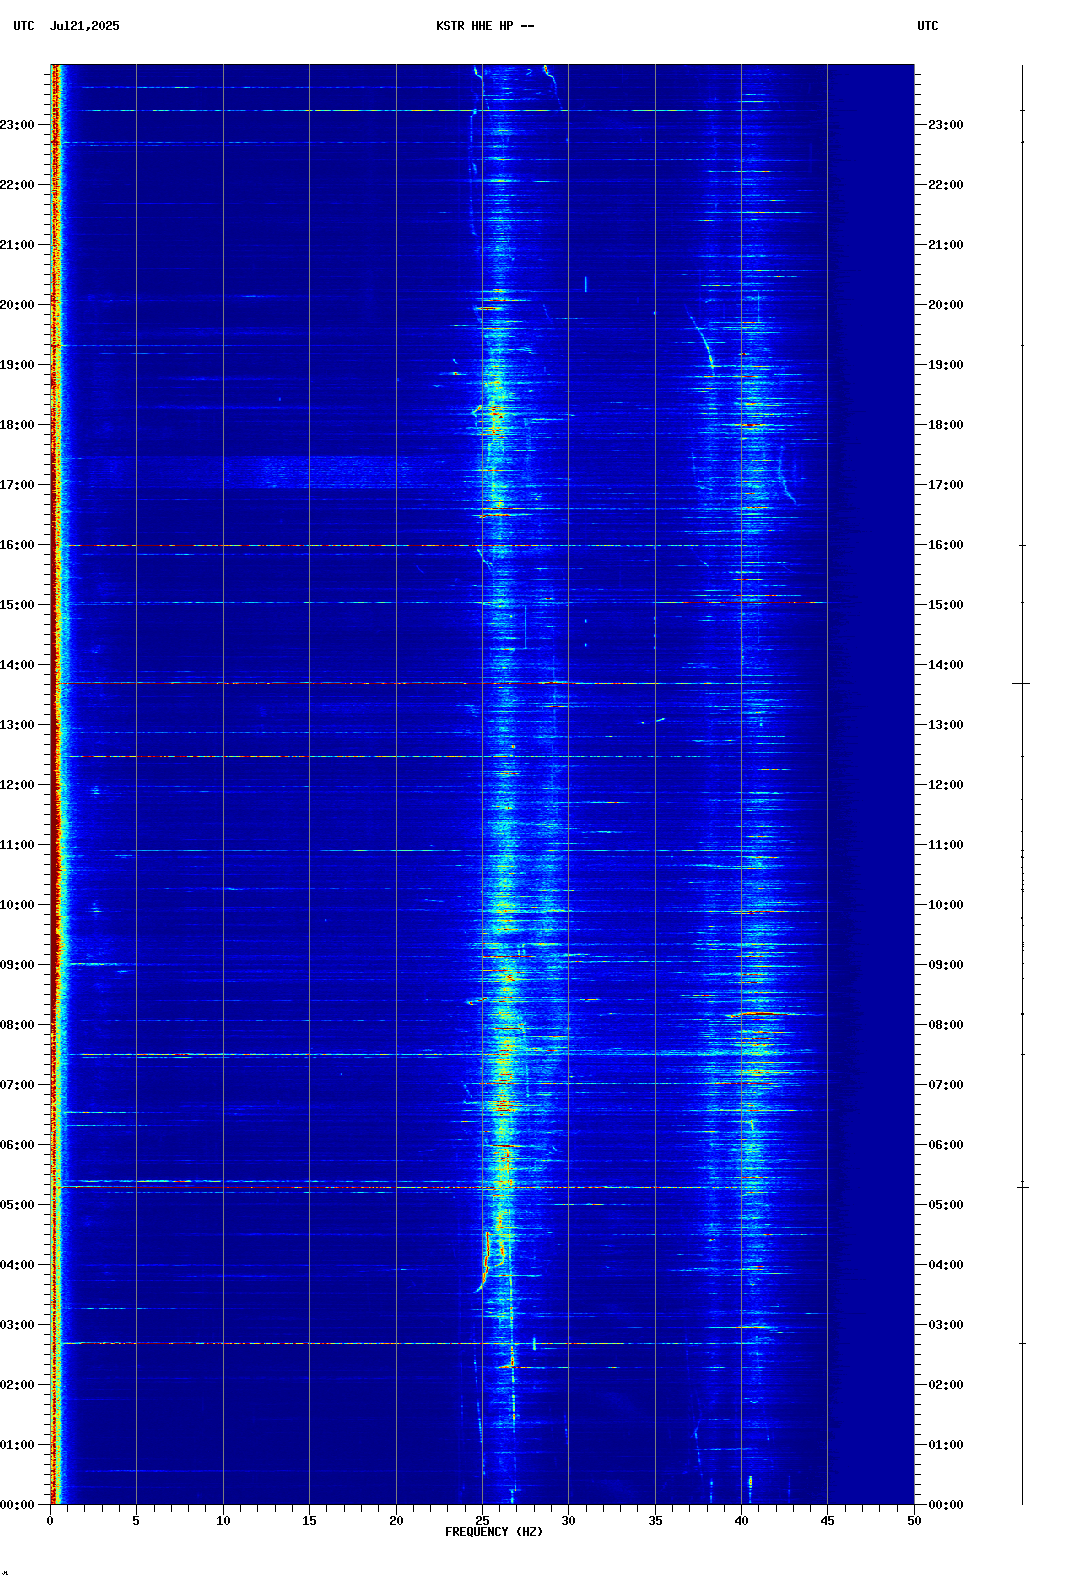The image size is (1066, 1584).
Task: Click the '20' frequency tick label
Action: [396, 1521]
